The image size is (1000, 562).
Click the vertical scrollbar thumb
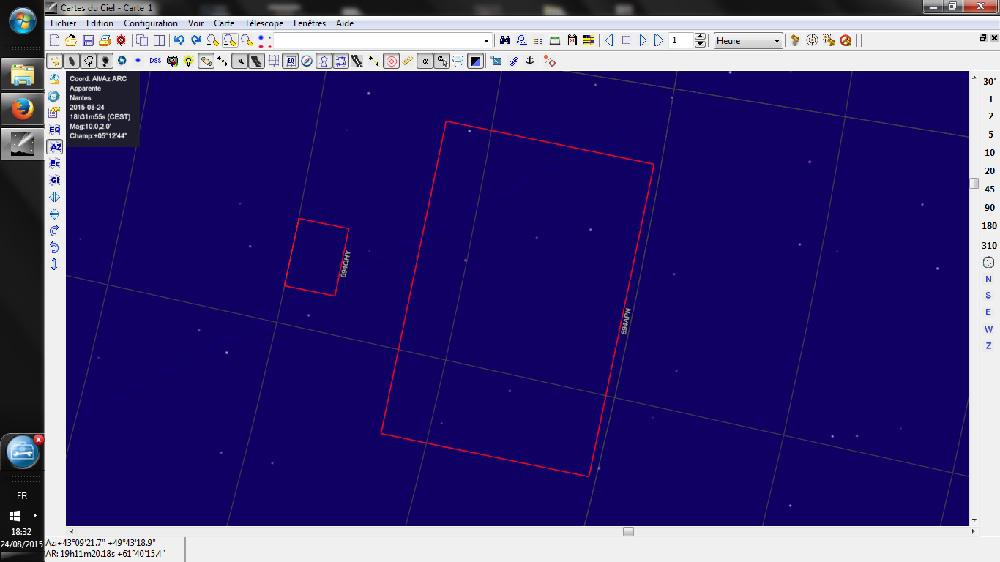click(974, 184)
